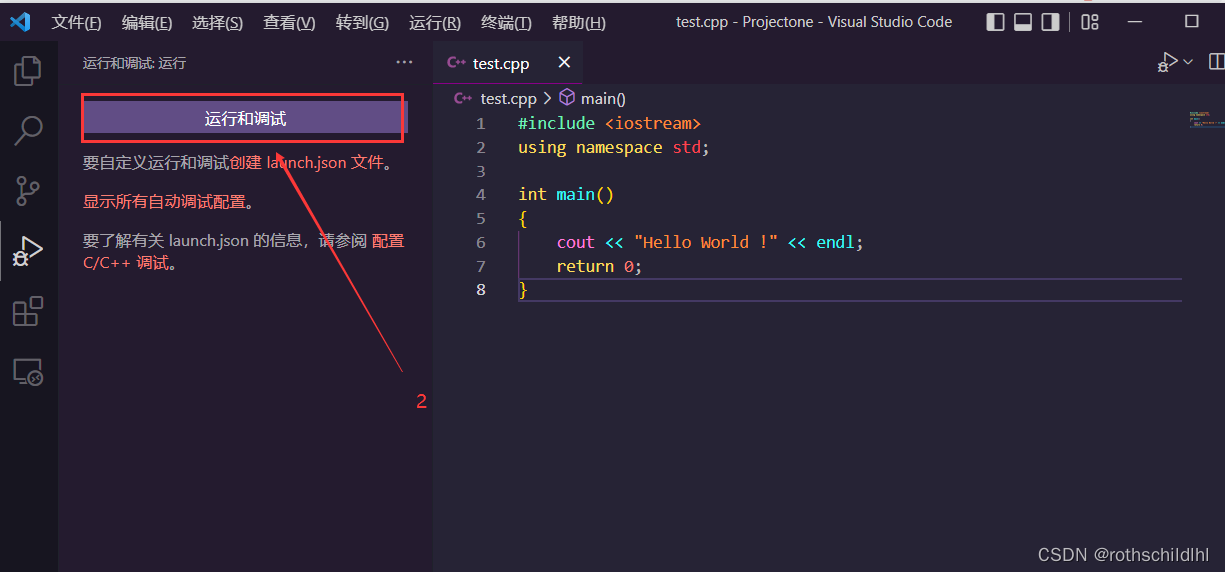Click the breadcrumb chevron separator
The image size is (1225, 572).
point(547,98)
